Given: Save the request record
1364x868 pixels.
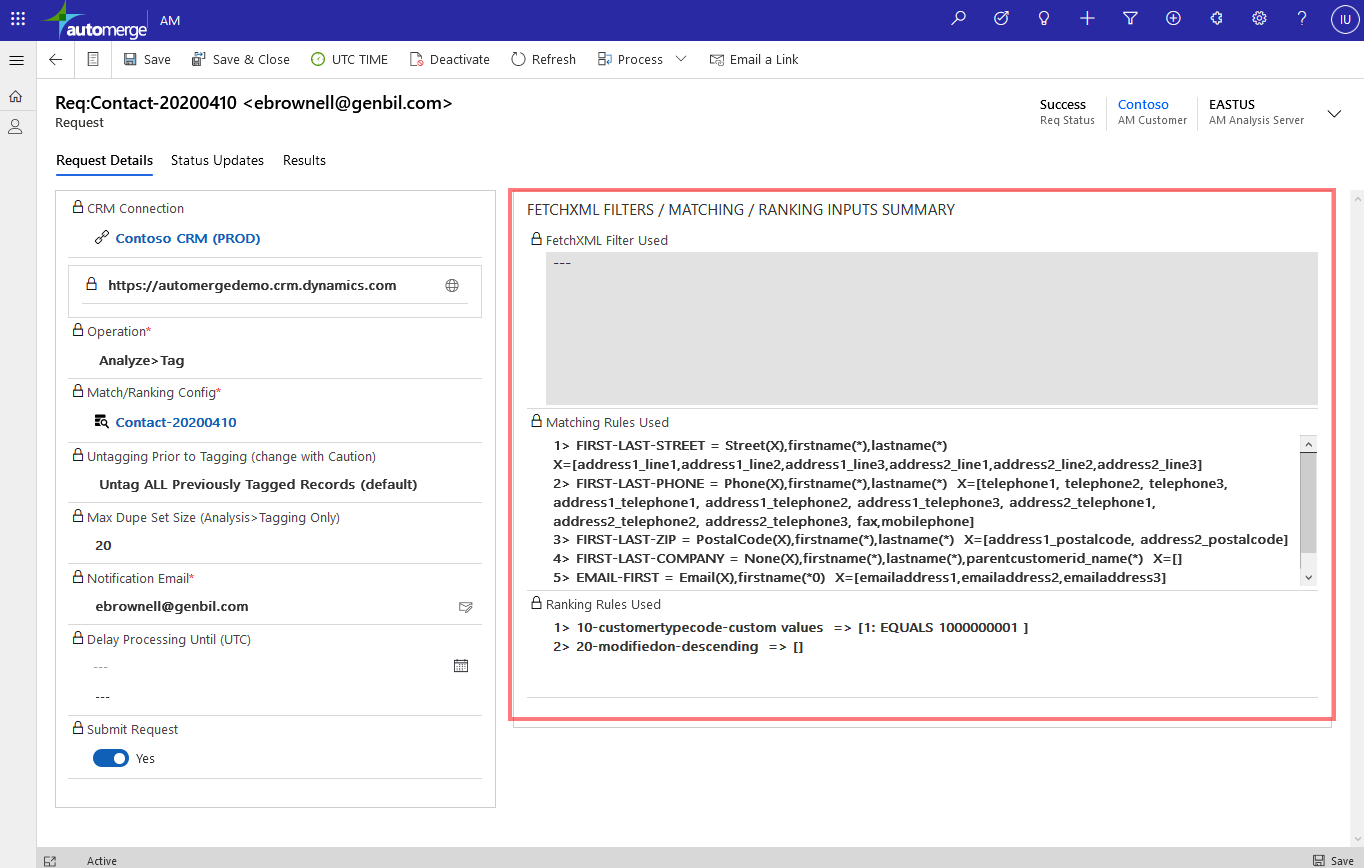Looking at the screenshot, I should (x=147, y=60).
